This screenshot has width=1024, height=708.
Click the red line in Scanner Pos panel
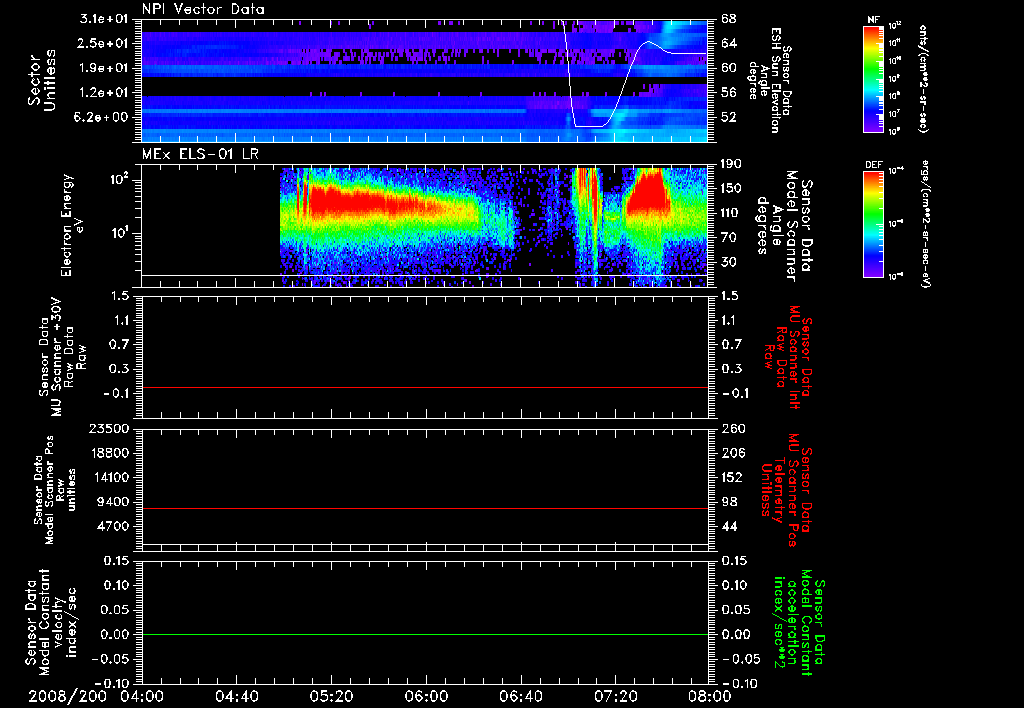tap(424, 508)
